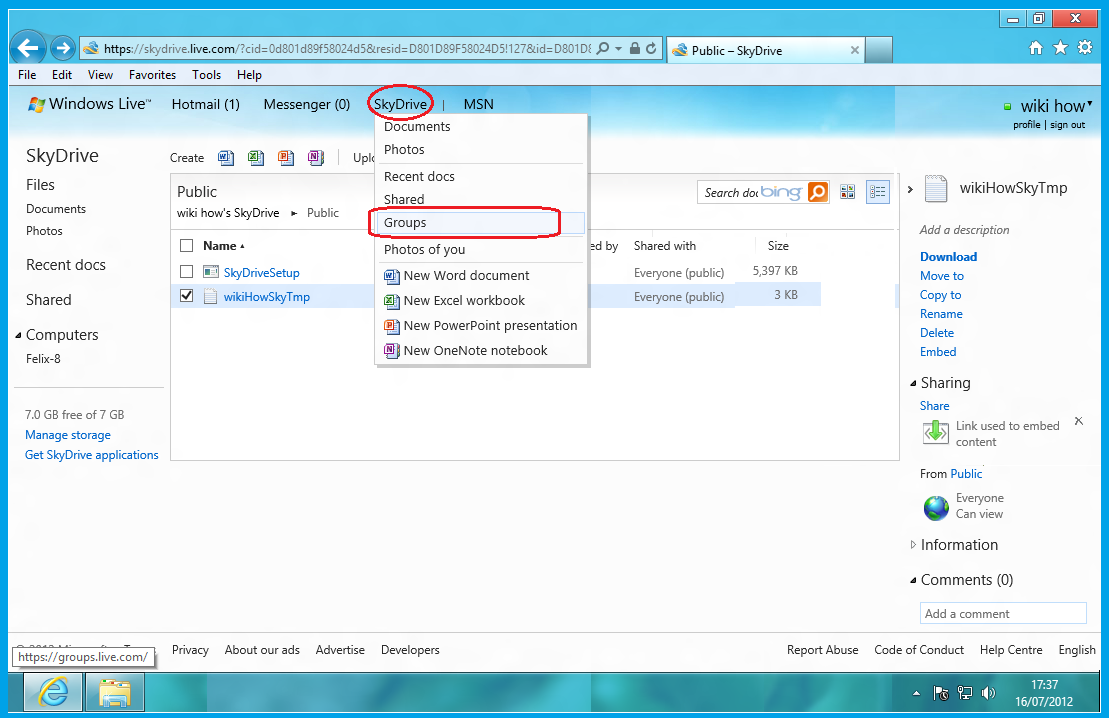Expand the Information section
This screenshot has height=718, width=1109.
tap(913, 545)
